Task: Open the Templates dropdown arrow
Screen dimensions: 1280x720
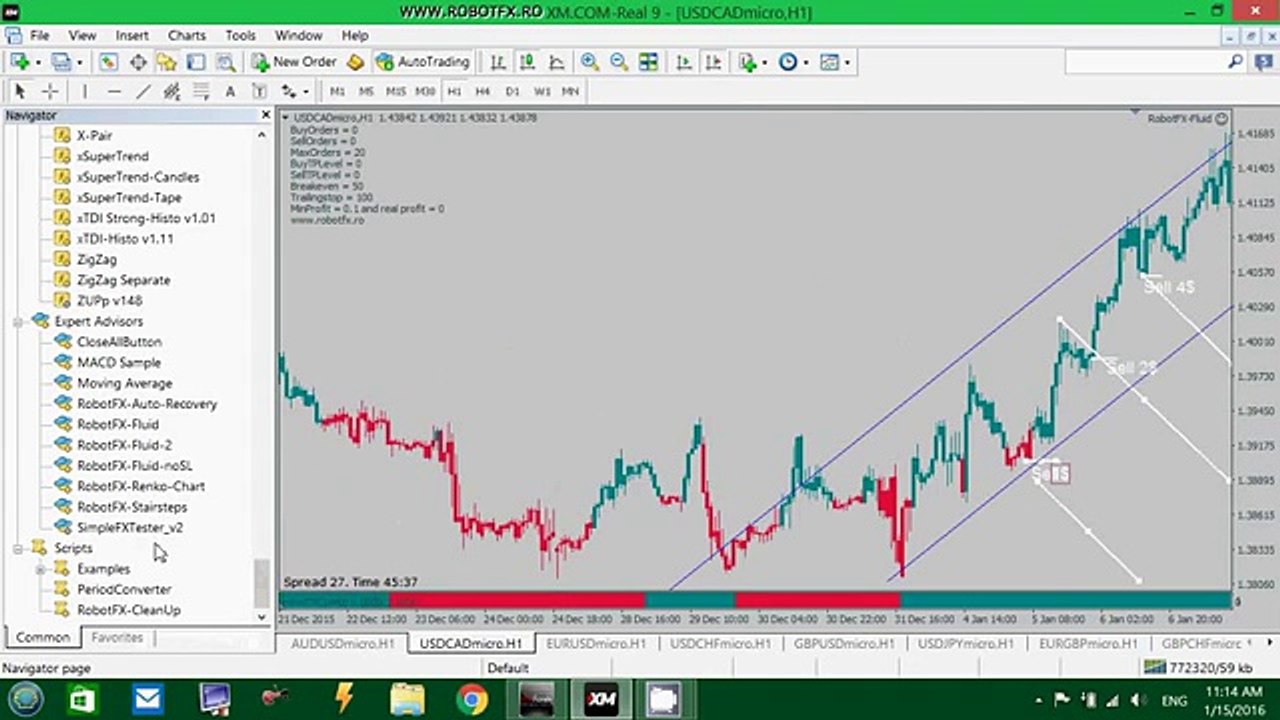Action: tap(847, 62)
